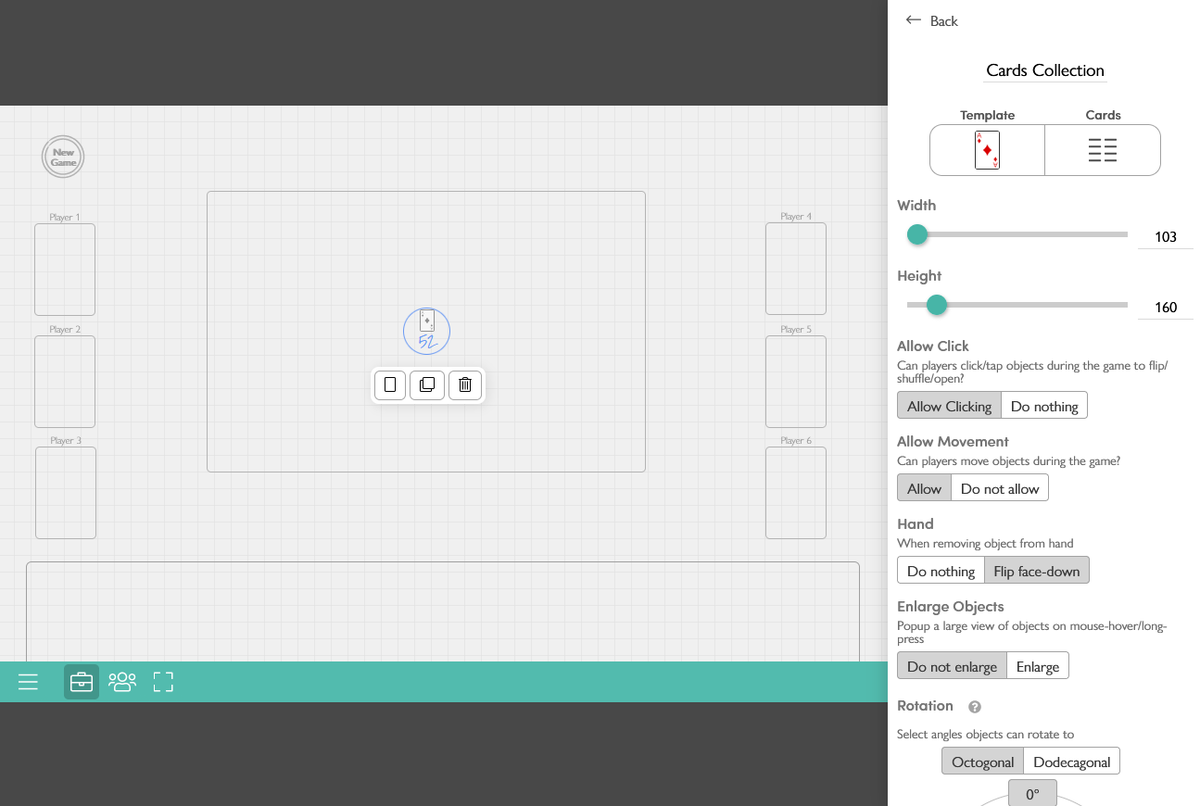Switch to the Template tab
The width and height of the screenshot is (1200, 806).
(x=986, y=150)
